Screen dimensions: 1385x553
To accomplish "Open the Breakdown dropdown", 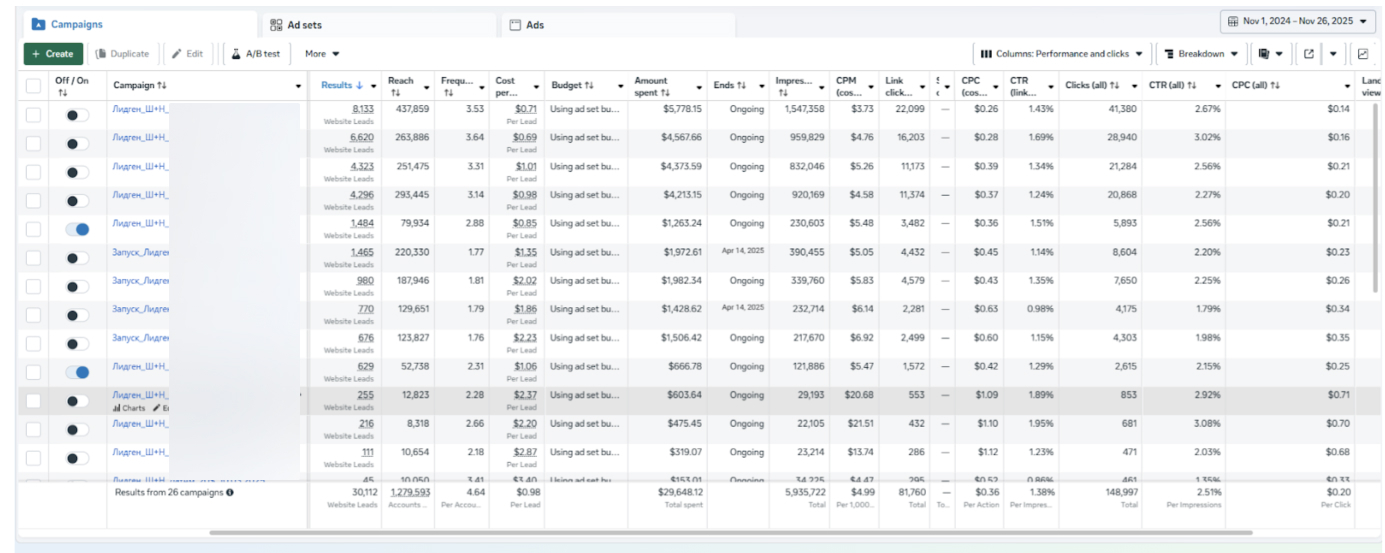I will tap(1202, 54).
